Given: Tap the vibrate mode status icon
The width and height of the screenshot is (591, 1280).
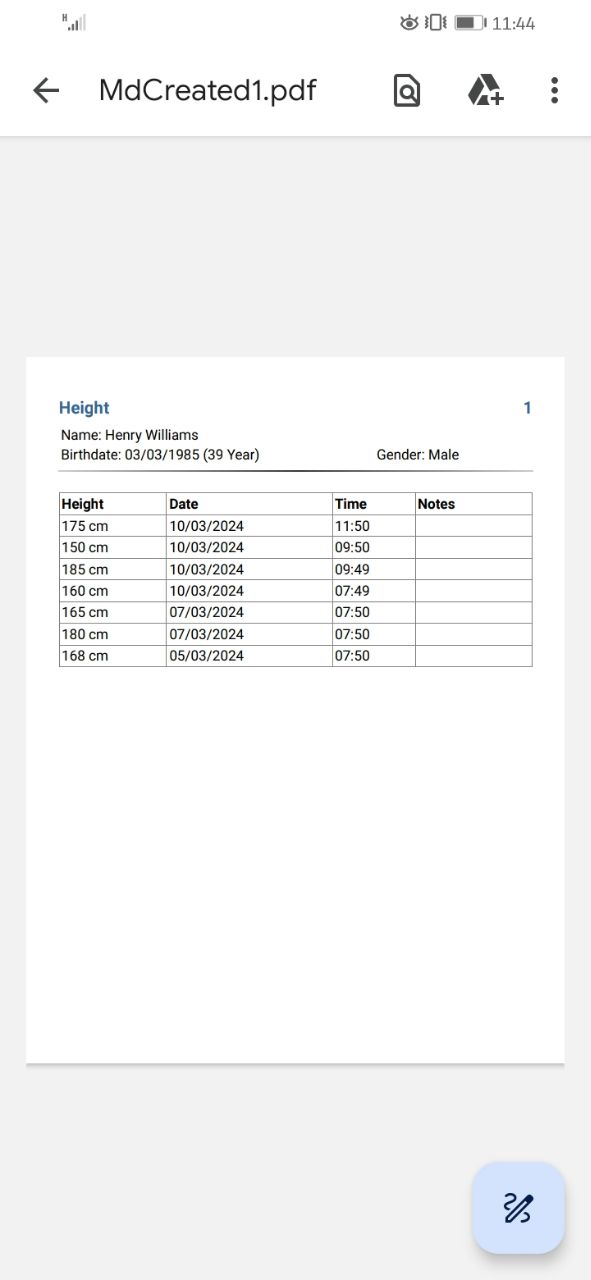Looking at the screenshot, I should pyautogui.click(x=435, y=22).
